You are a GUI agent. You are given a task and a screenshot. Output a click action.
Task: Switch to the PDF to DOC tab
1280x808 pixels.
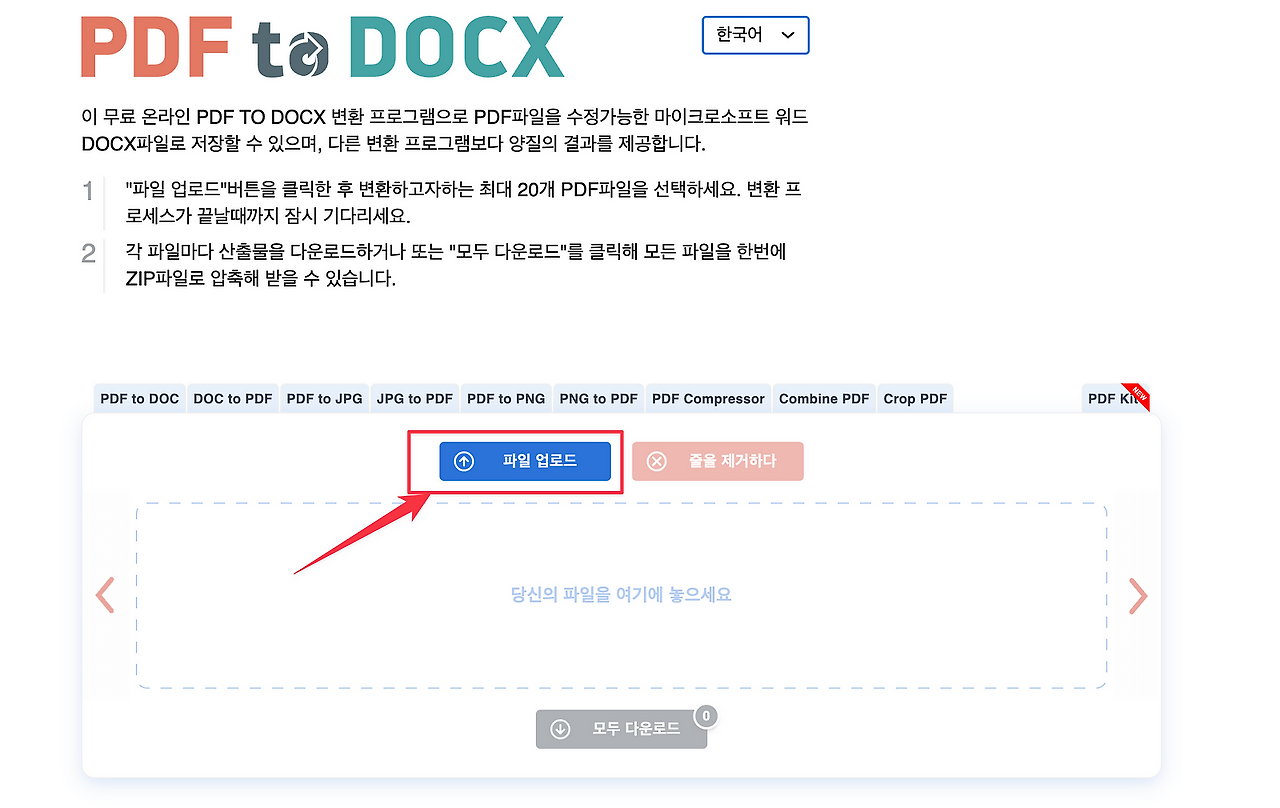coord(140,398)
